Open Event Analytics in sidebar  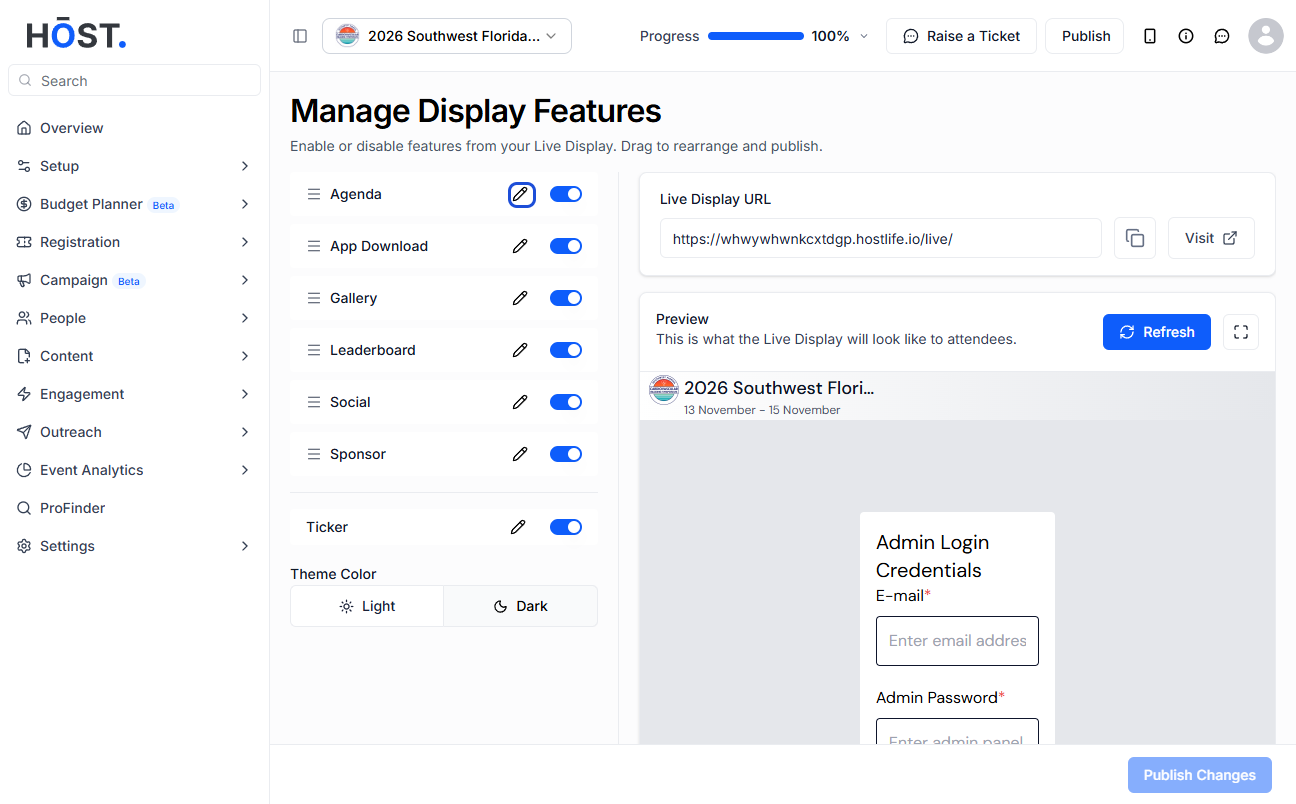[x=134, y=470]
